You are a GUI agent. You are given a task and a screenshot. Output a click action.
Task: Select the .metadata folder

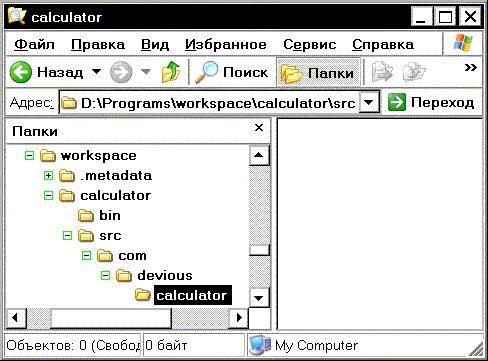(116, 176)
